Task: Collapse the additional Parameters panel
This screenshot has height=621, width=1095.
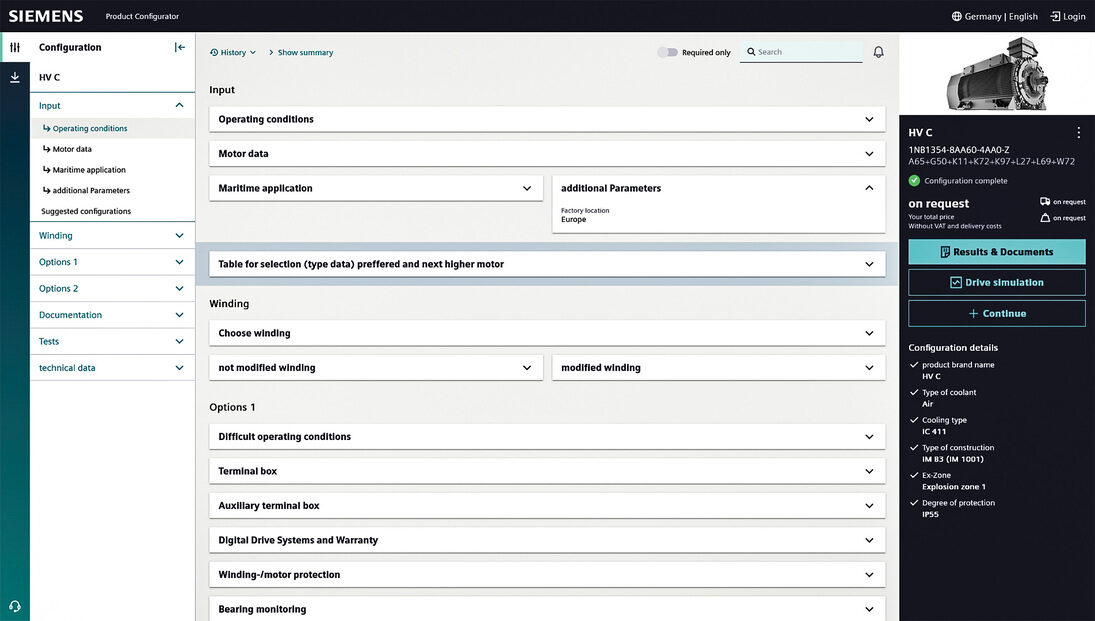Action: (x=868, y=188)
